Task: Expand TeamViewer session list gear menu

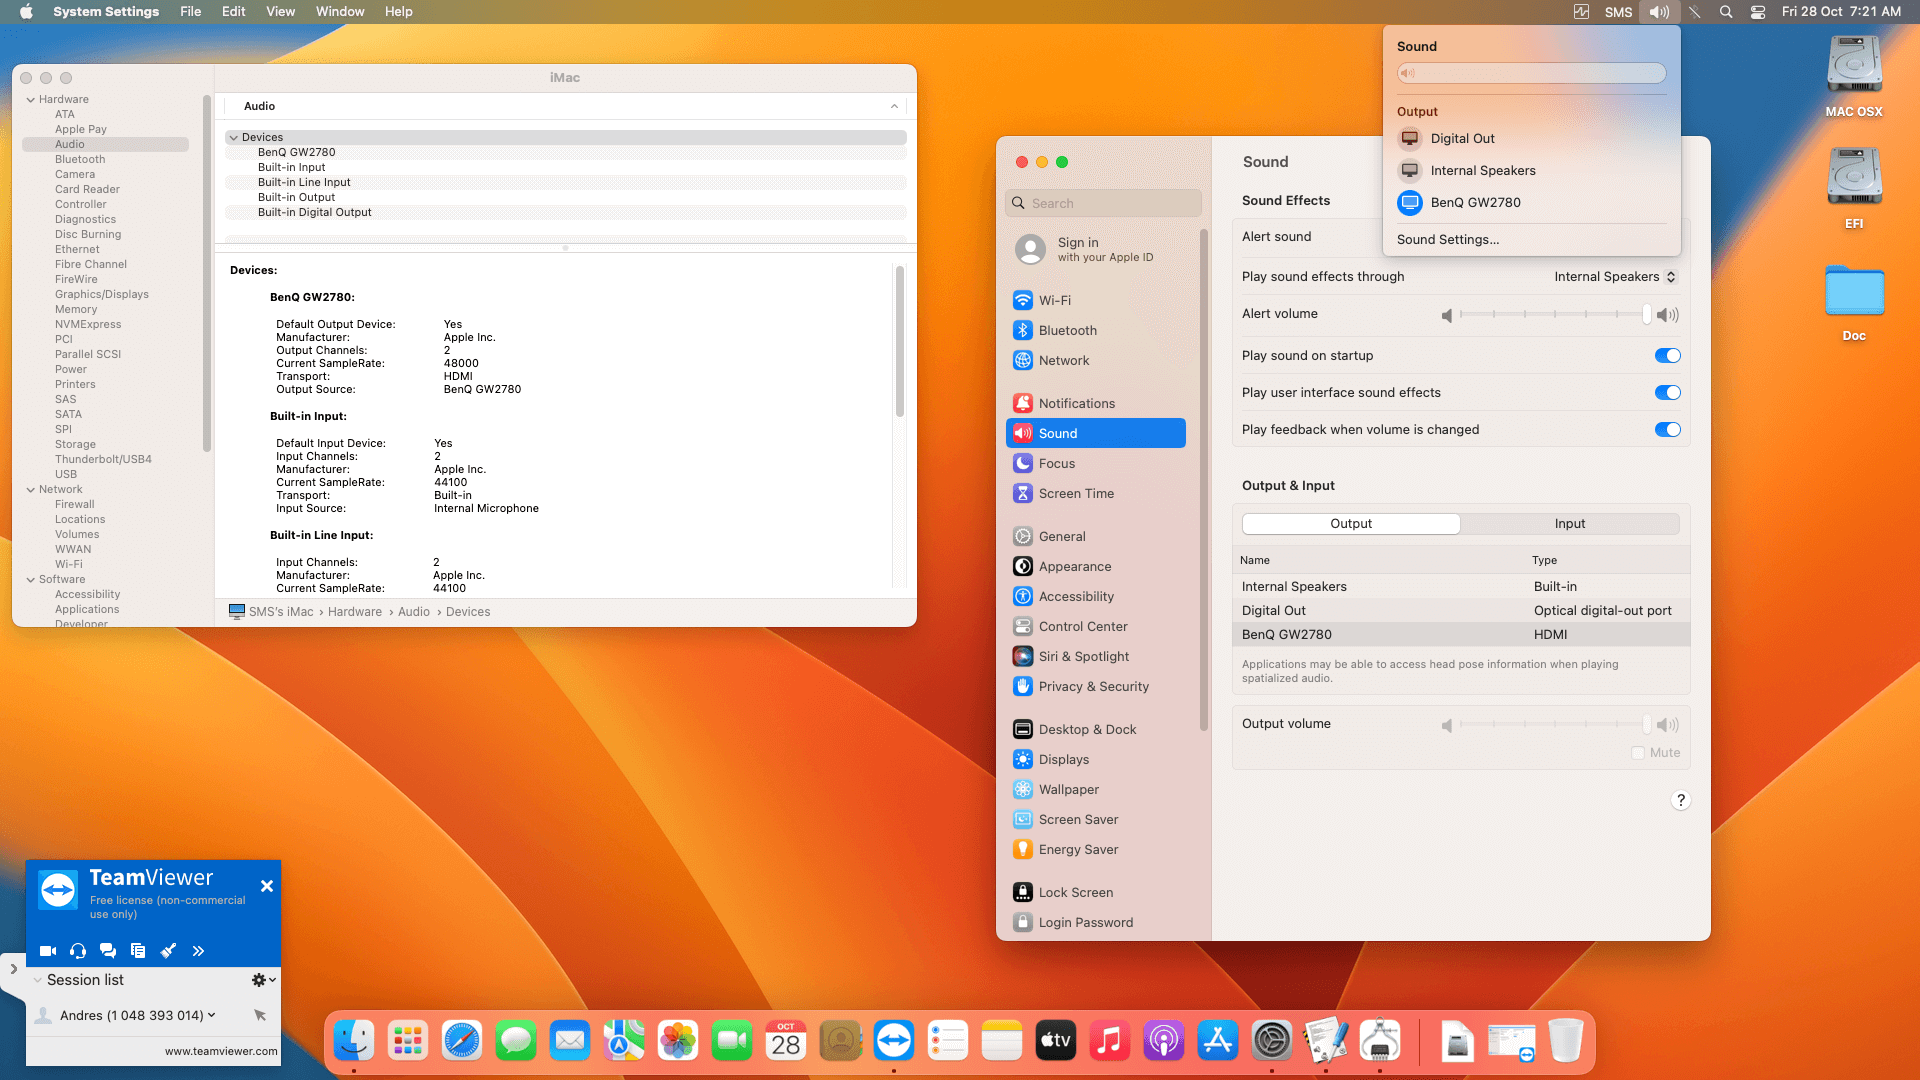Action: point(263,980)
